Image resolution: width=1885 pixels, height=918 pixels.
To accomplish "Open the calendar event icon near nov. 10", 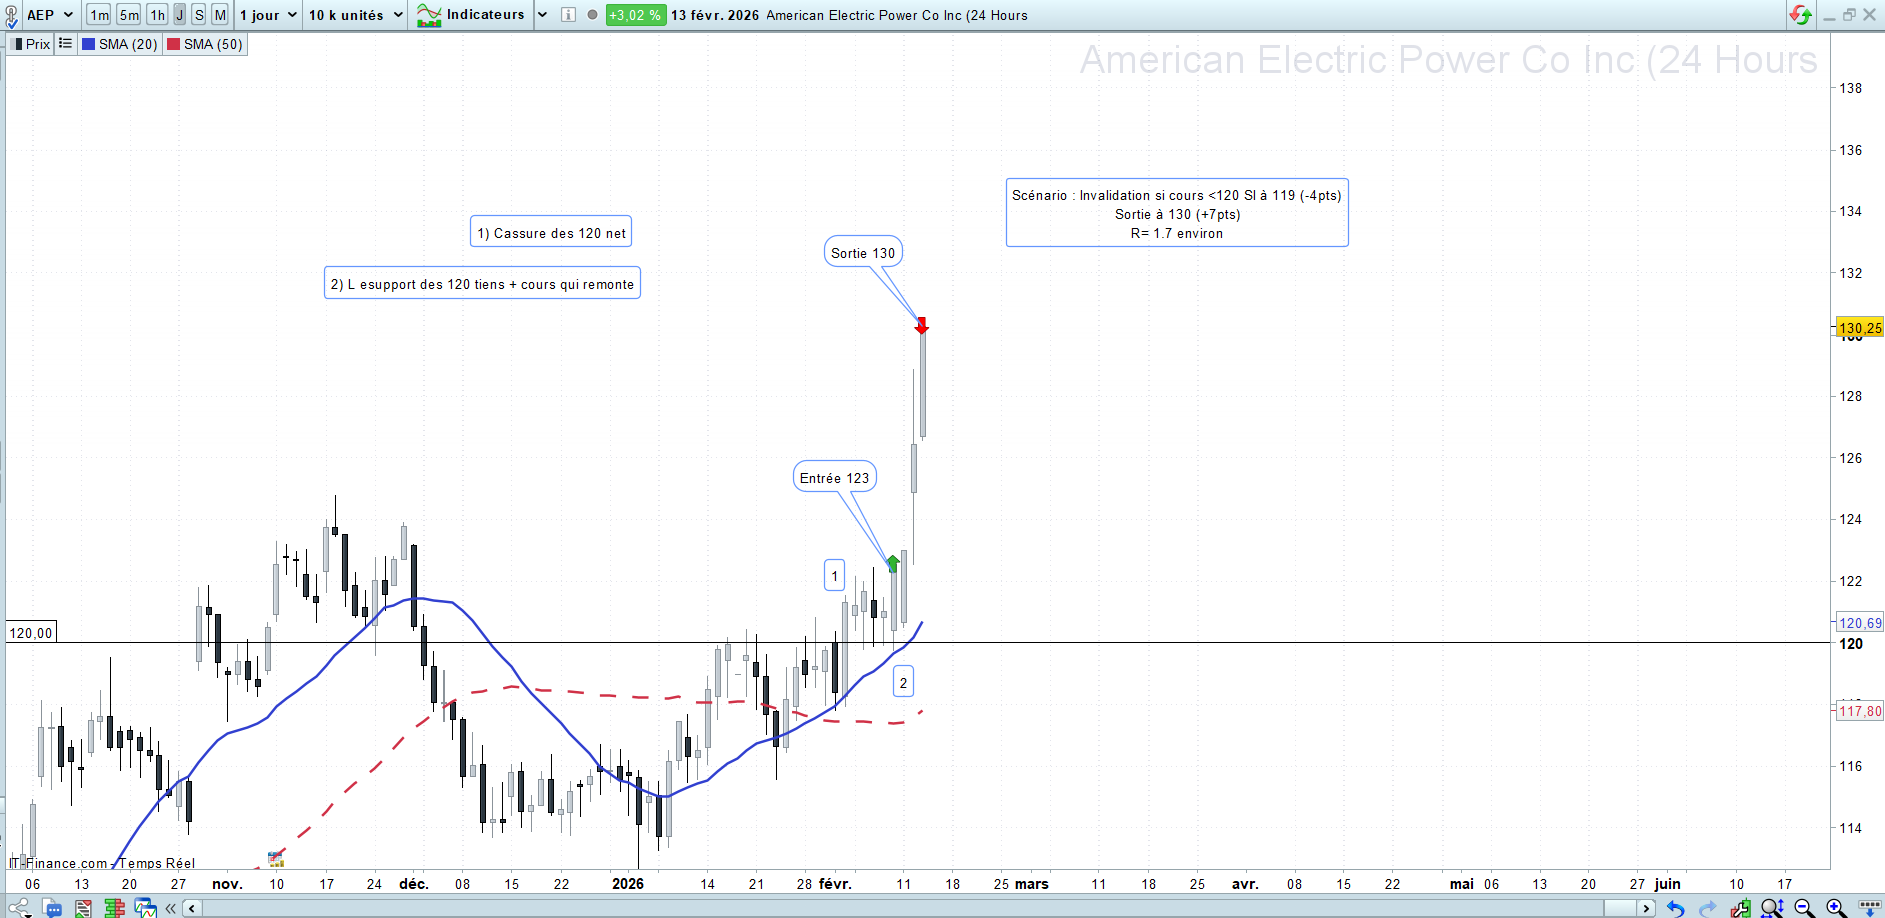I will [x=276, y=859].
